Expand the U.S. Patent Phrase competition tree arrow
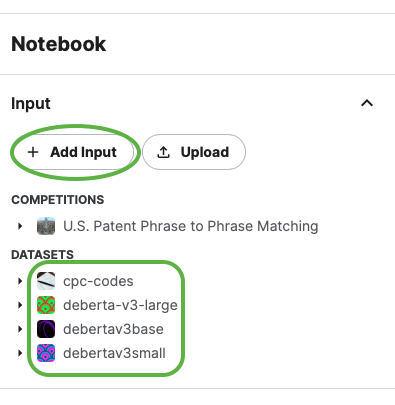This screenshot has height=405, width=395. coord(20,226)
